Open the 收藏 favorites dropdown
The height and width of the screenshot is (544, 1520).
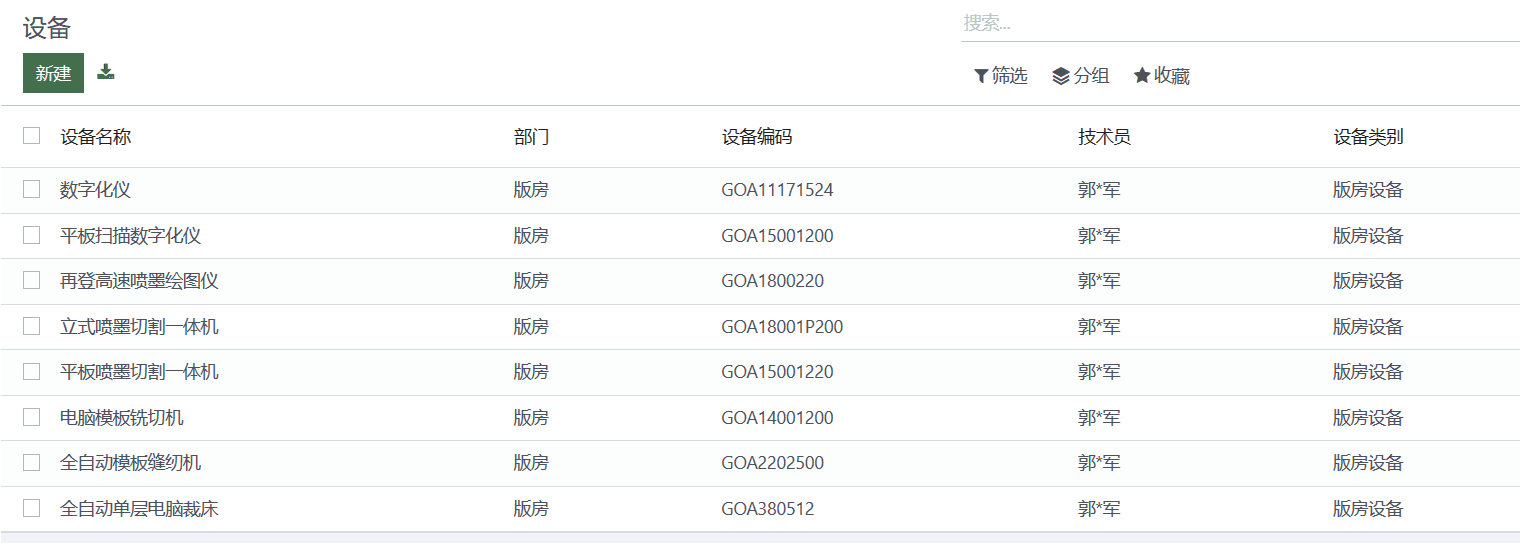(1162, 76)
